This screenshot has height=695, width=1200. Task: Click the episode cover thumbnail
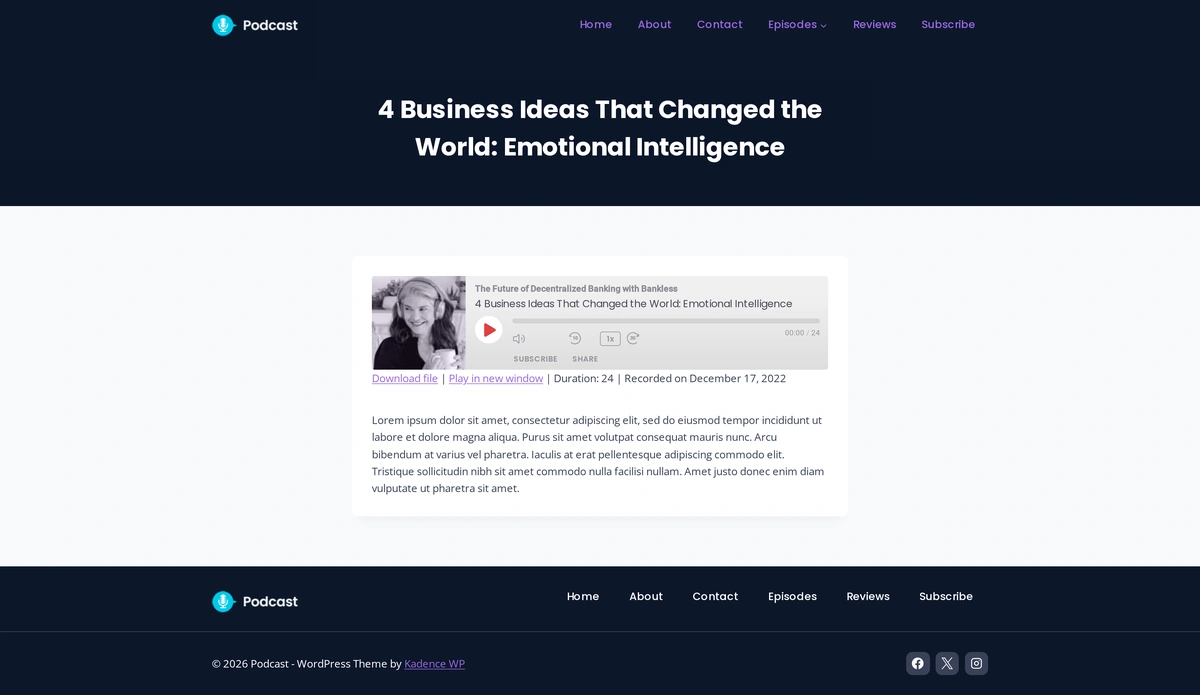pos(419,323)
